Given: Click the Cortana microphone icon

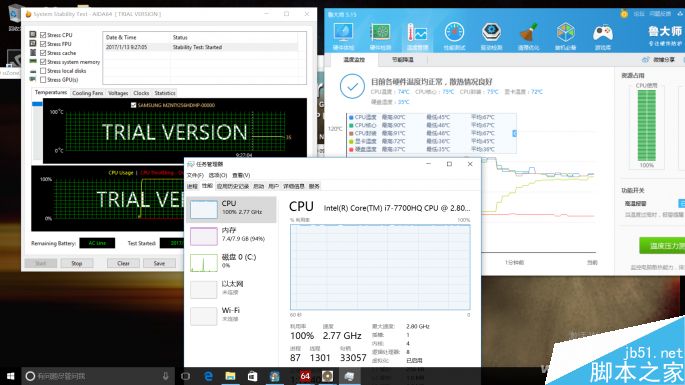Looking at the screenshot, I should click(166, 376).
